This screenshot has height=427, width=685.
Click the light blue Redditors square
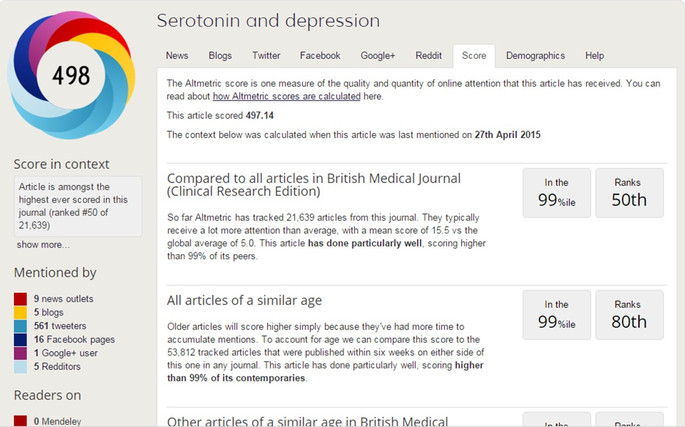click(x=20, y=367)
